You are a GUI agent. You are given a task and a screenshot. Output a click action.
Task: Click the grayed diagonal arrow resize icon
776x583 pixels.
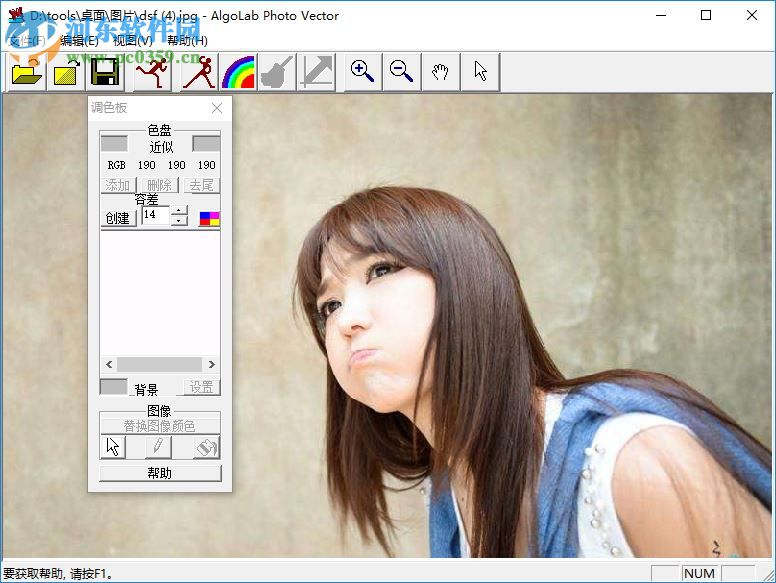317,72
